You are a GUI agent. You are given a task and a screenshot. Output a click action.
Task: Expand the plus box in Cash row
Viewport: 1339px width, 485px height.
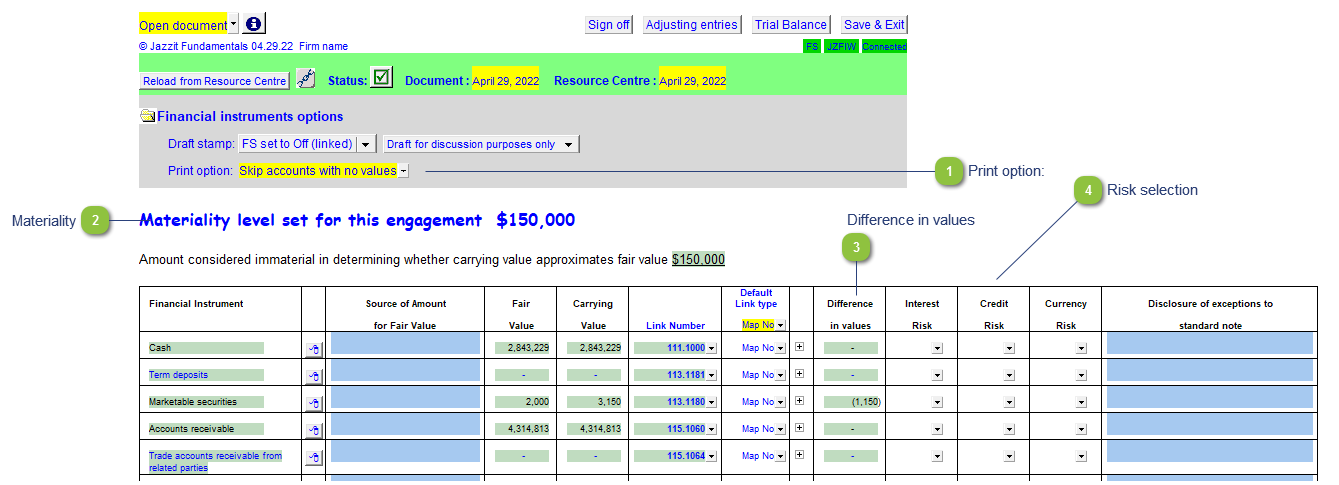(799, 347)
